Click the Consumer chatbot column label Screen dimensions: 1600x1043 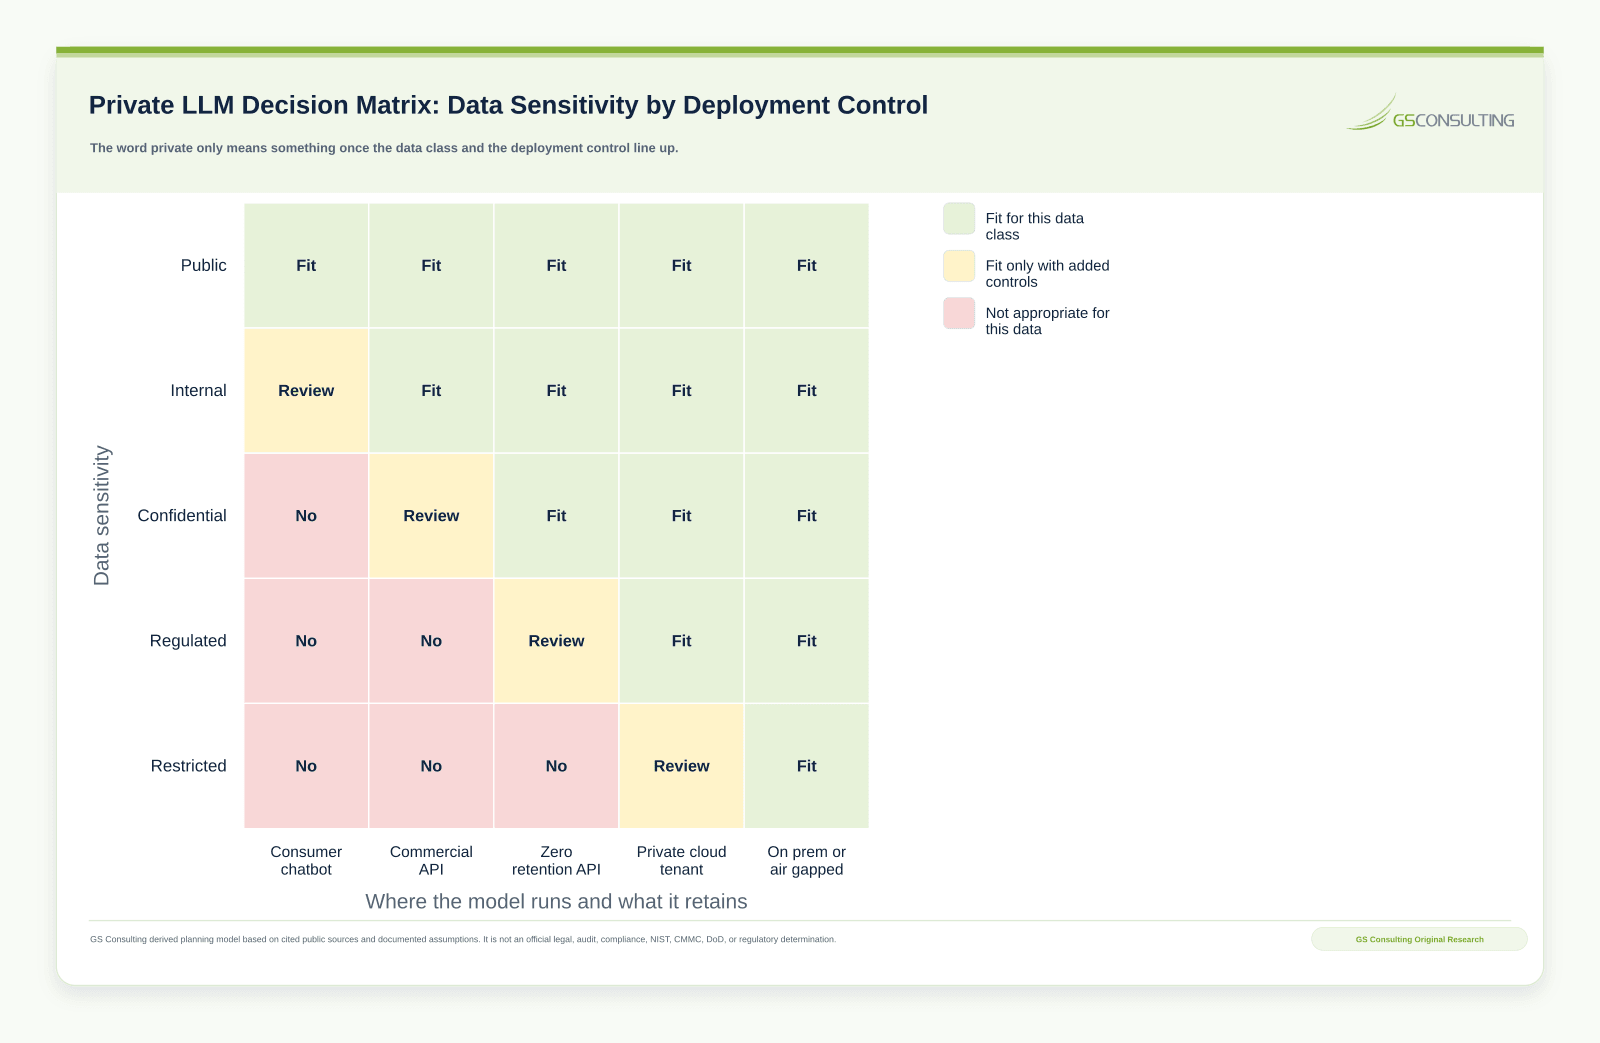[x=306, y=860]
